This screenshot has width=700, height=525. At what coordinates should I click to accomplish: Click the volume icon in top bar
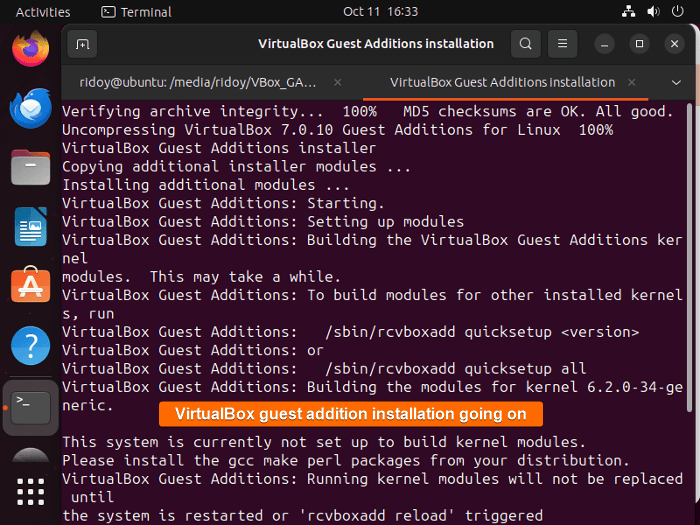[x=653, y=12]
